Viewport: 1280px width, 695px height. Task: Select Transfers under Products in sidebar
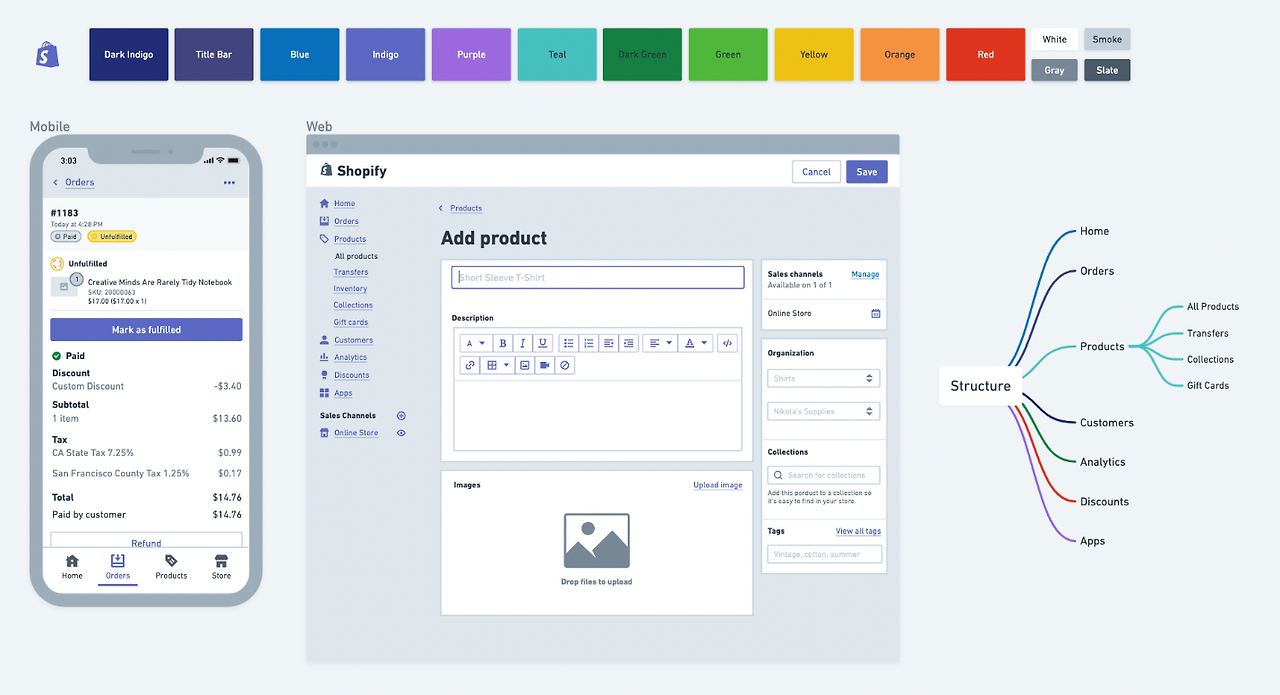pyautogui.click(x=351, y=272)
